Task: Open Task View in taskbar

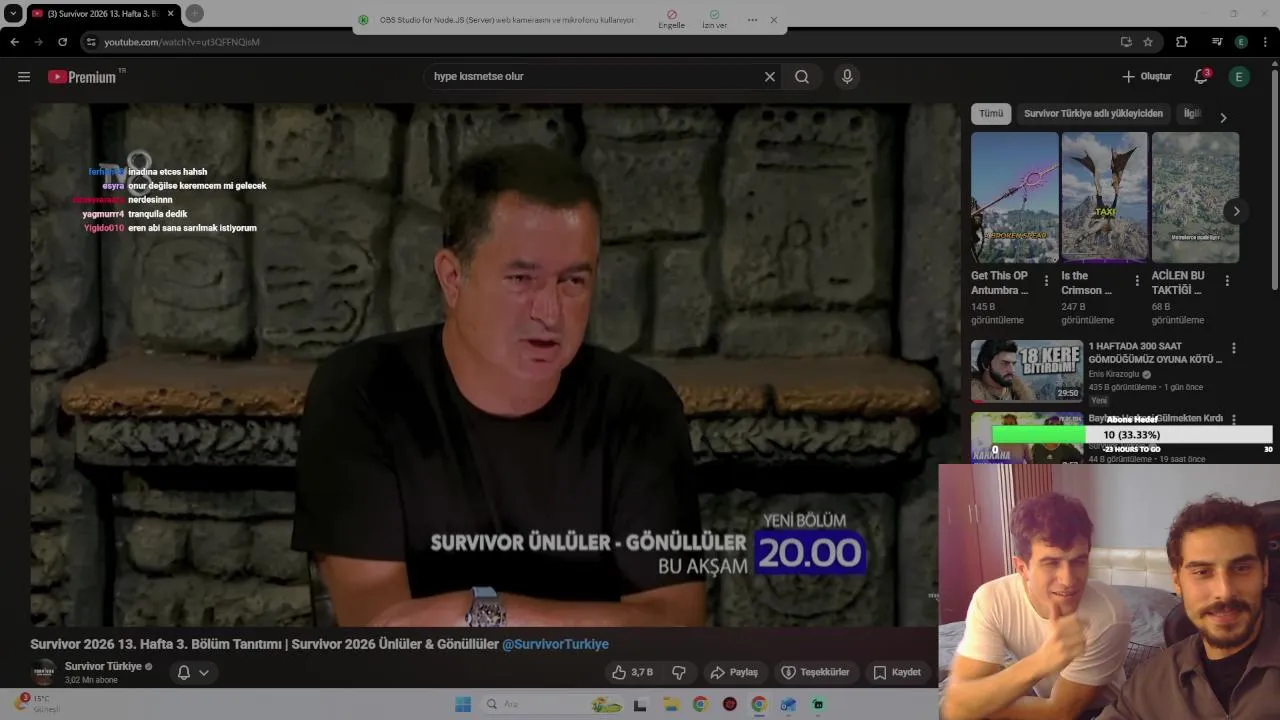Action: pos(640,704)
